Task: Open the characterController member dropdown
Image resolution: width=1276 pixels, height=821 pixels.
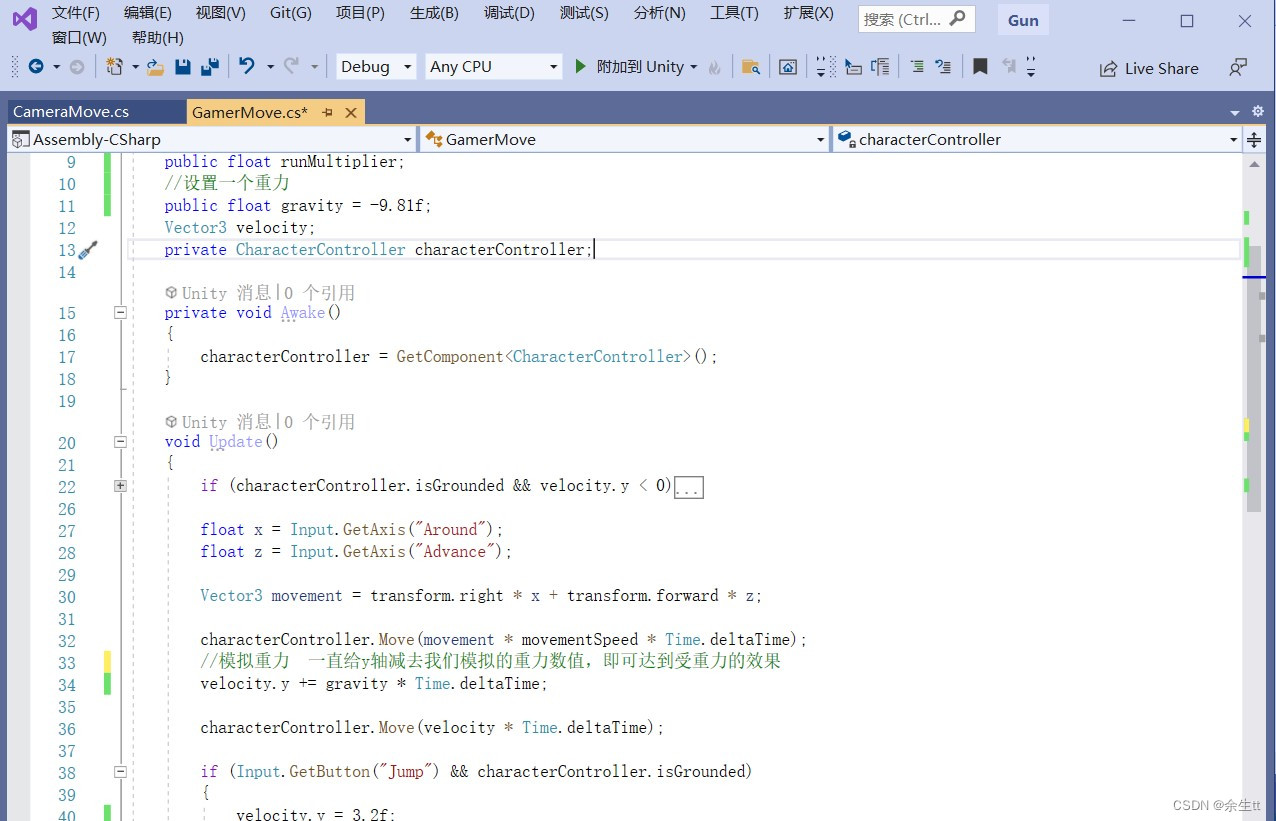Action: tap(1037, 139)
